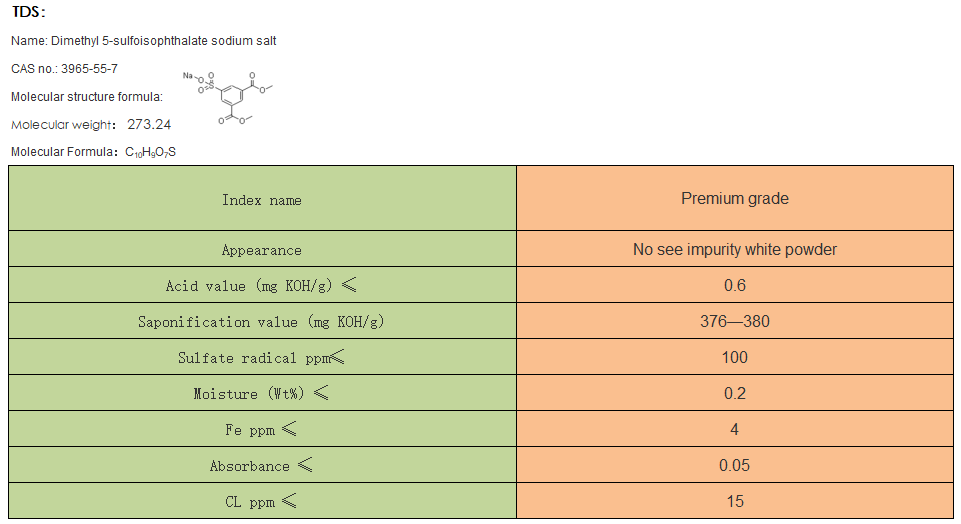Screen dimensions: 961x524
Task: Select the Saponification value label cell
Action: point(262,322)
